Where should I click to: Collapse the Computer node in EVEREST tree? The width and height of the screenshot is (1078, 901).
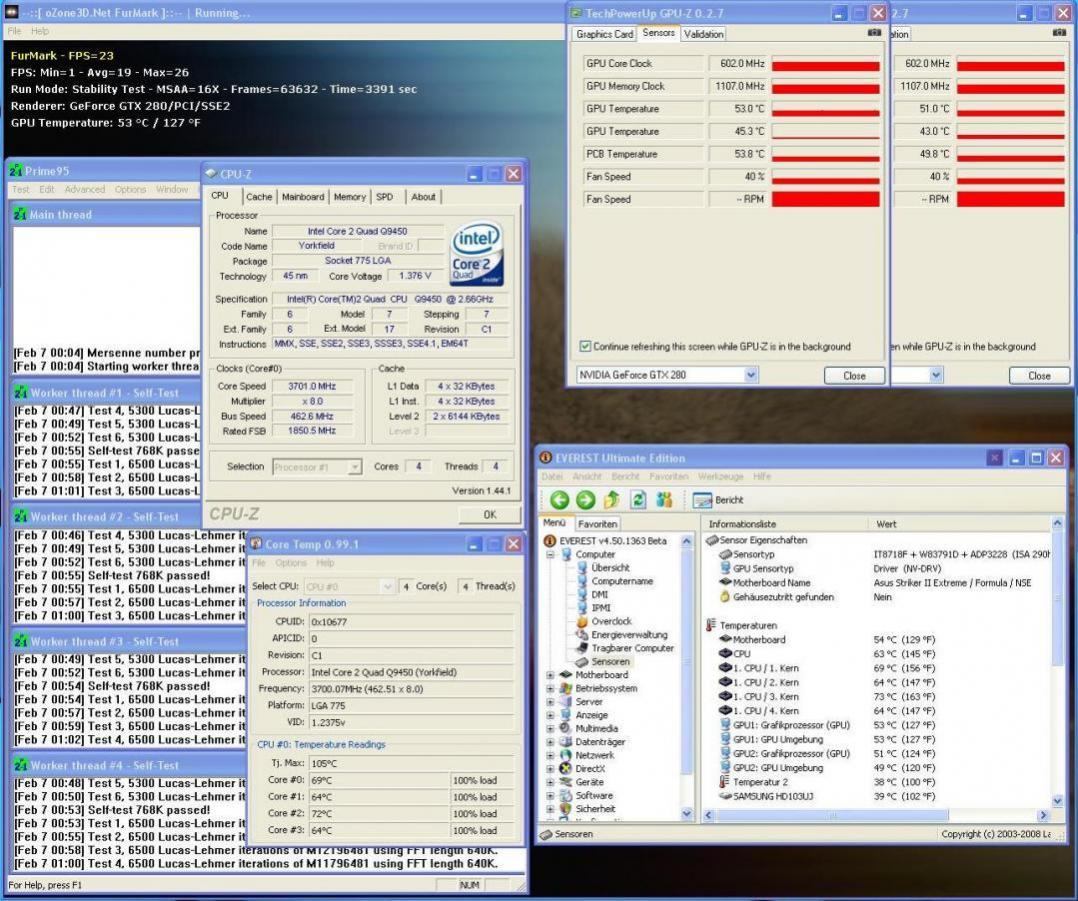point(550,555)
